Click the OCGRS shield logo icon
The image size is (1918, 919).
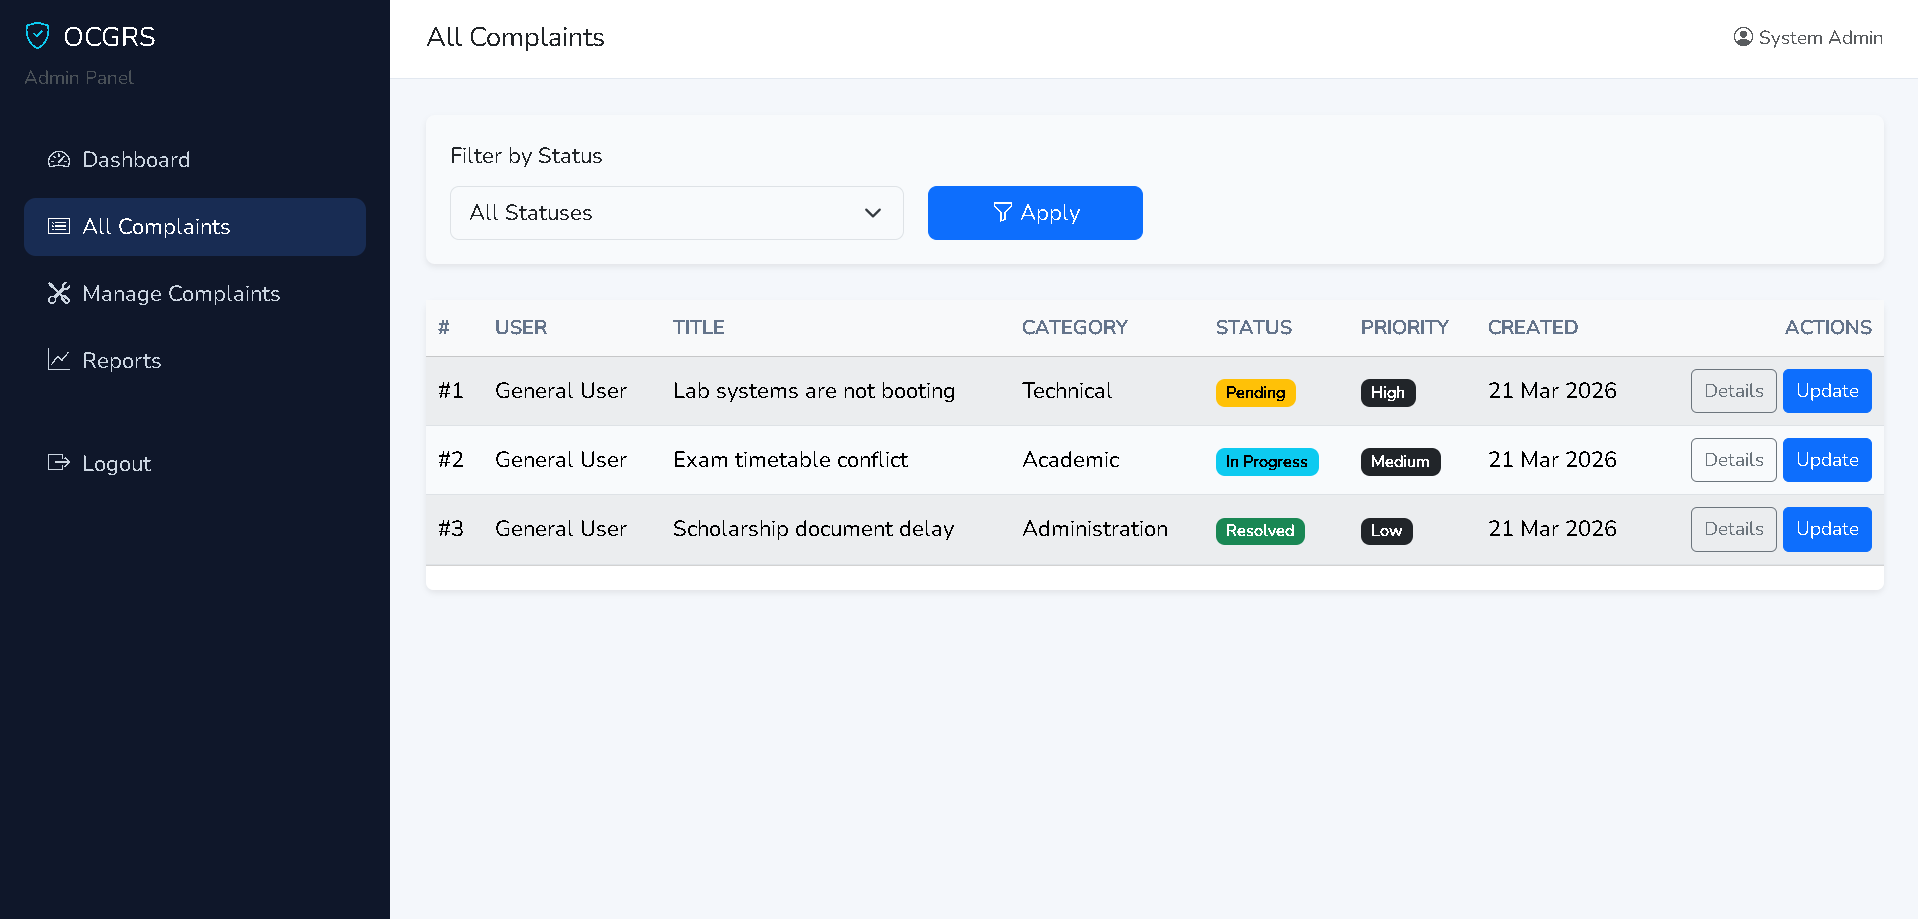click(x=37, y=36)
